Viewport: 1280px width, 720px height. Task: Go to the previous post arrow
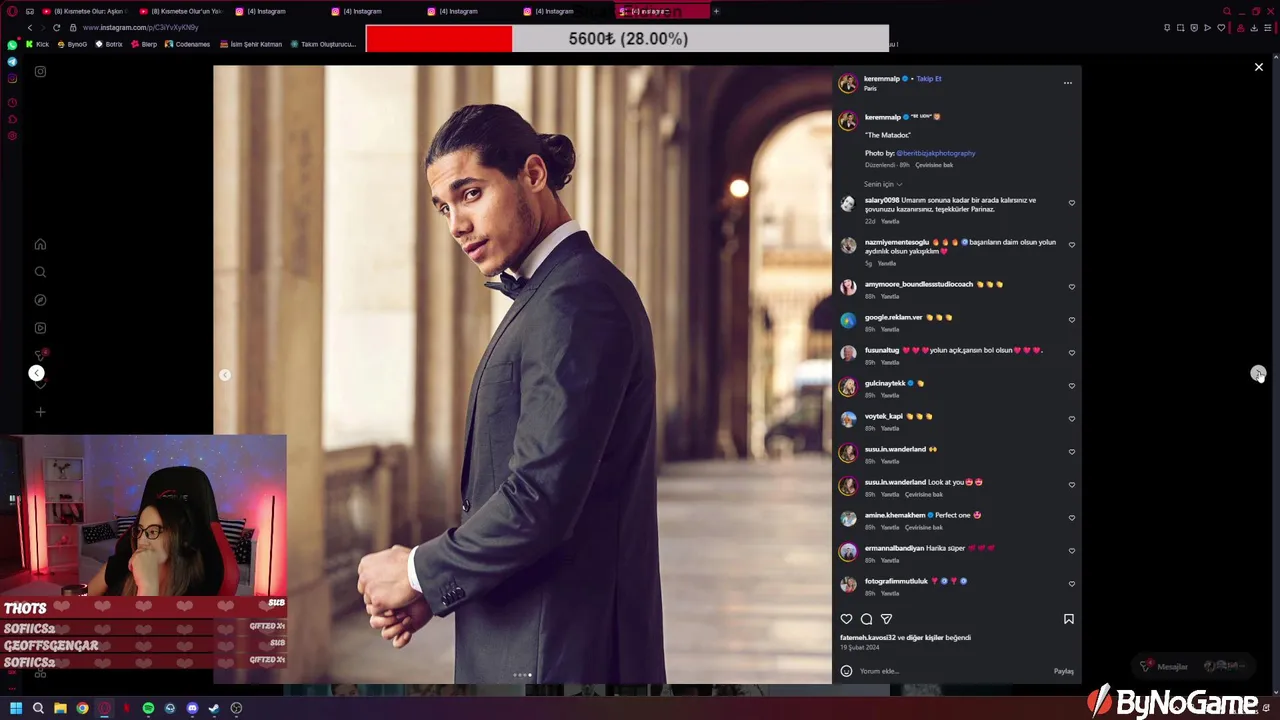point(36,373)
